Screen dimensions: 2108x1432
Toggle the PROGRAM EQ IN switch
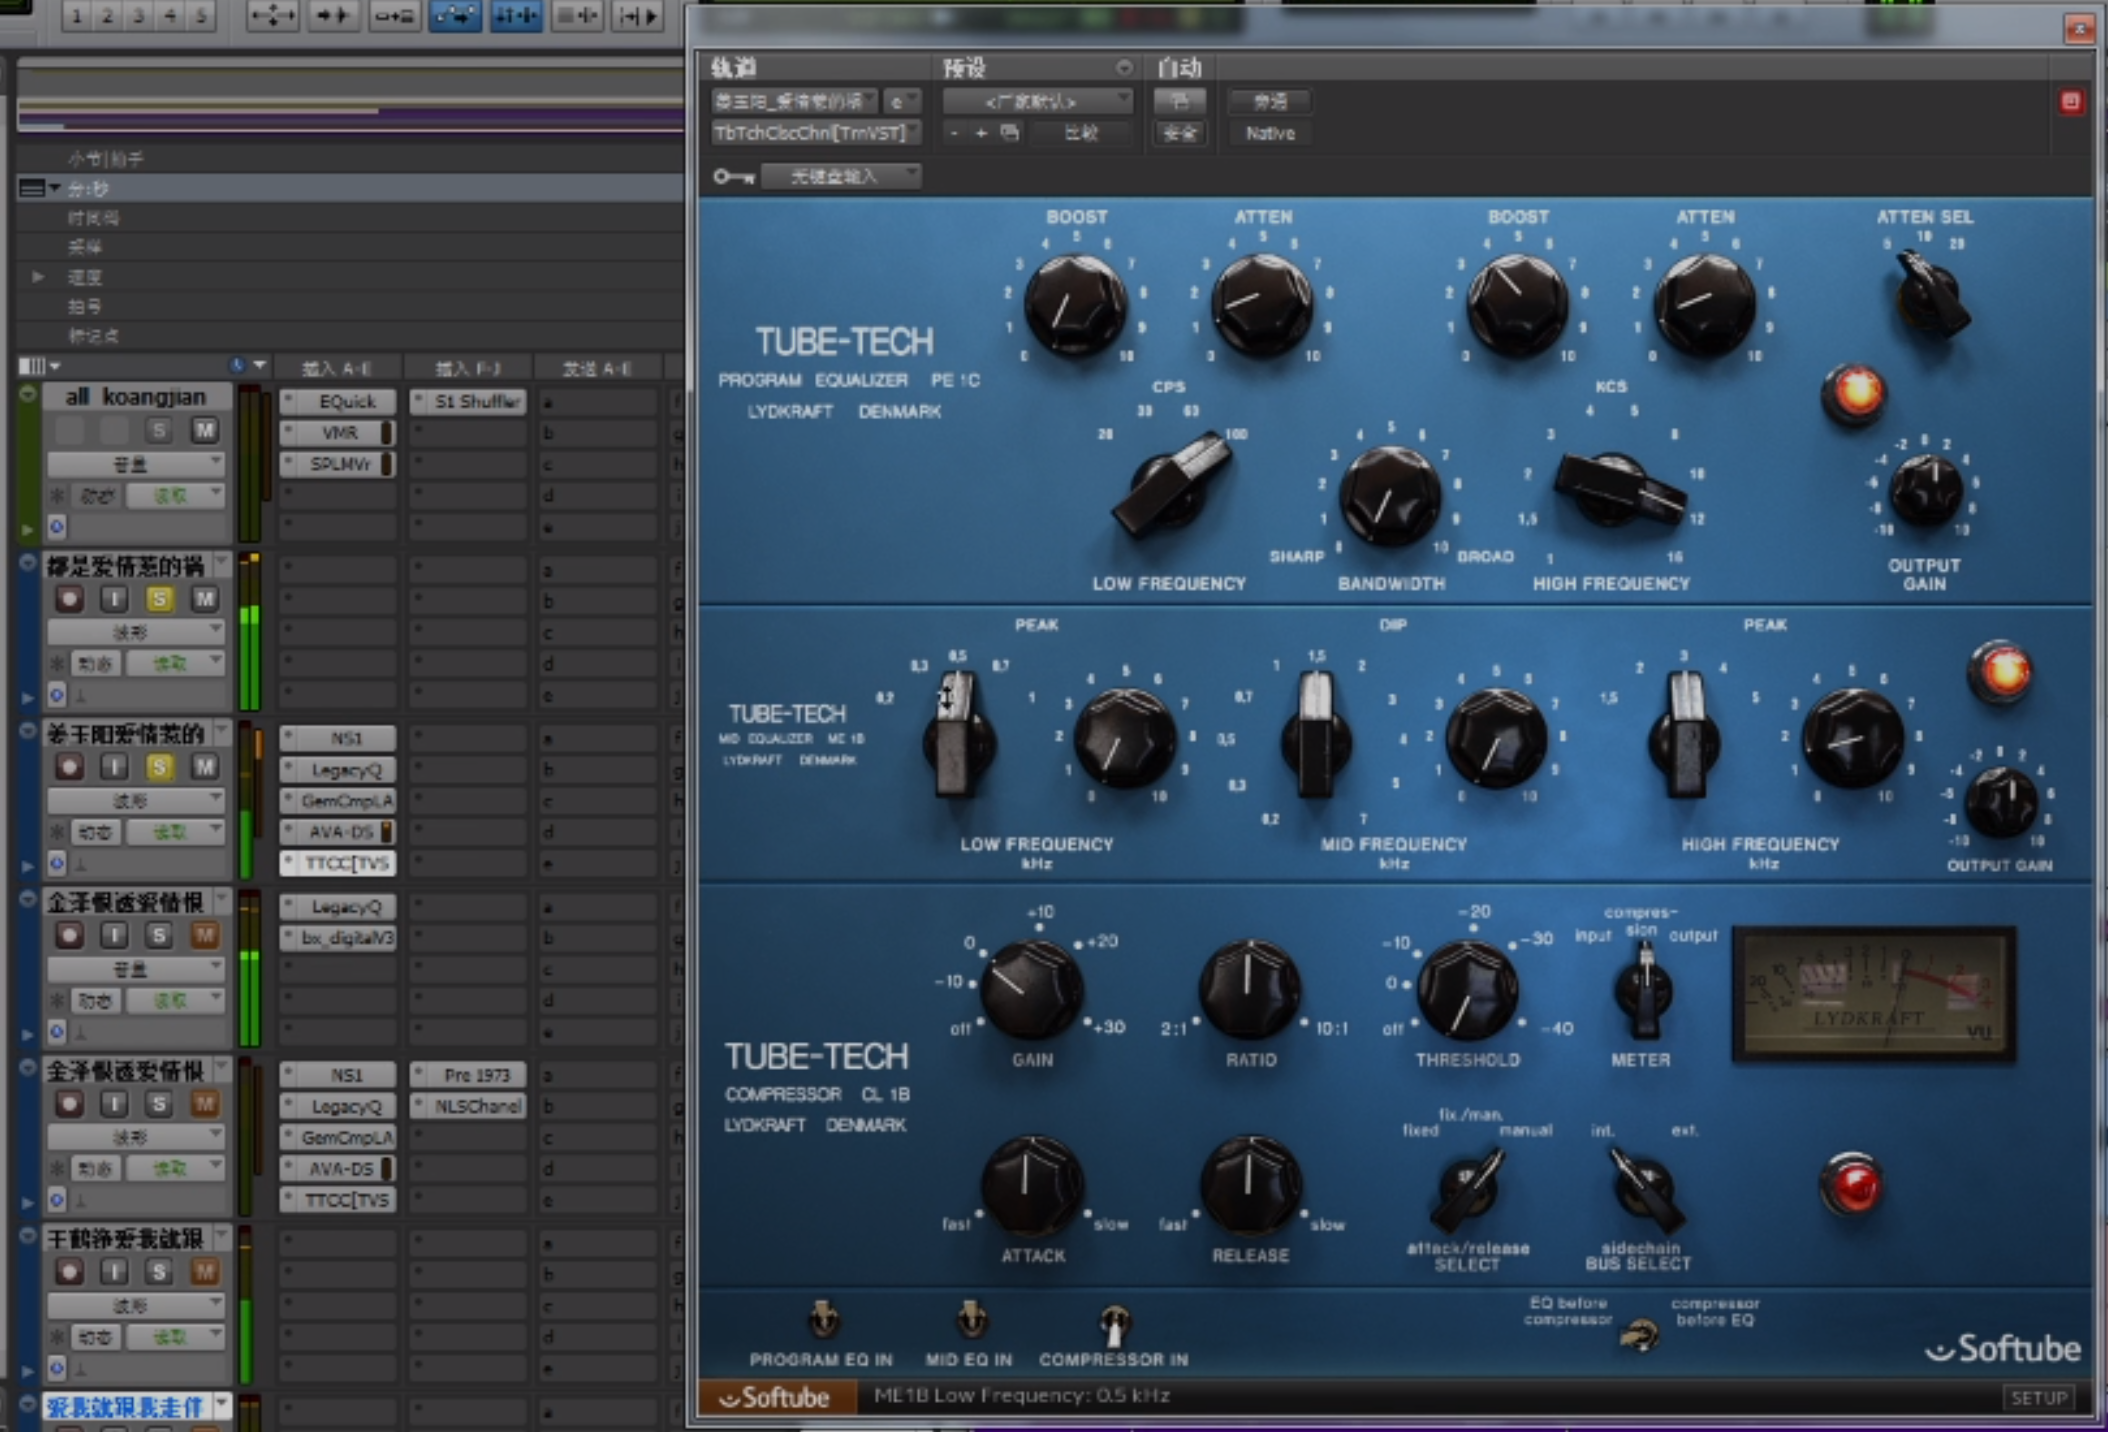[x=823, y=1321]
